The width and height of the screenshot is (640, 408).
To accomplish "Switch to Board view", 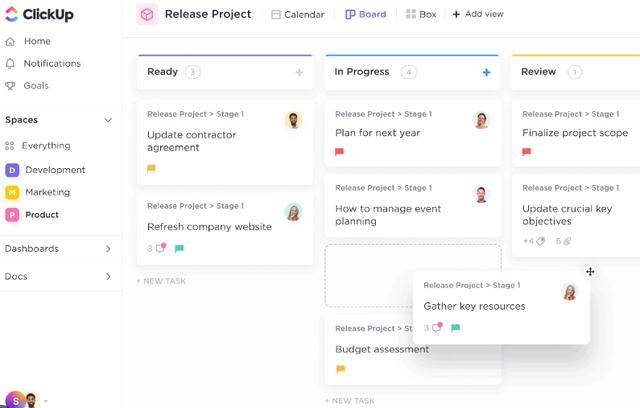I will point(366,14).
